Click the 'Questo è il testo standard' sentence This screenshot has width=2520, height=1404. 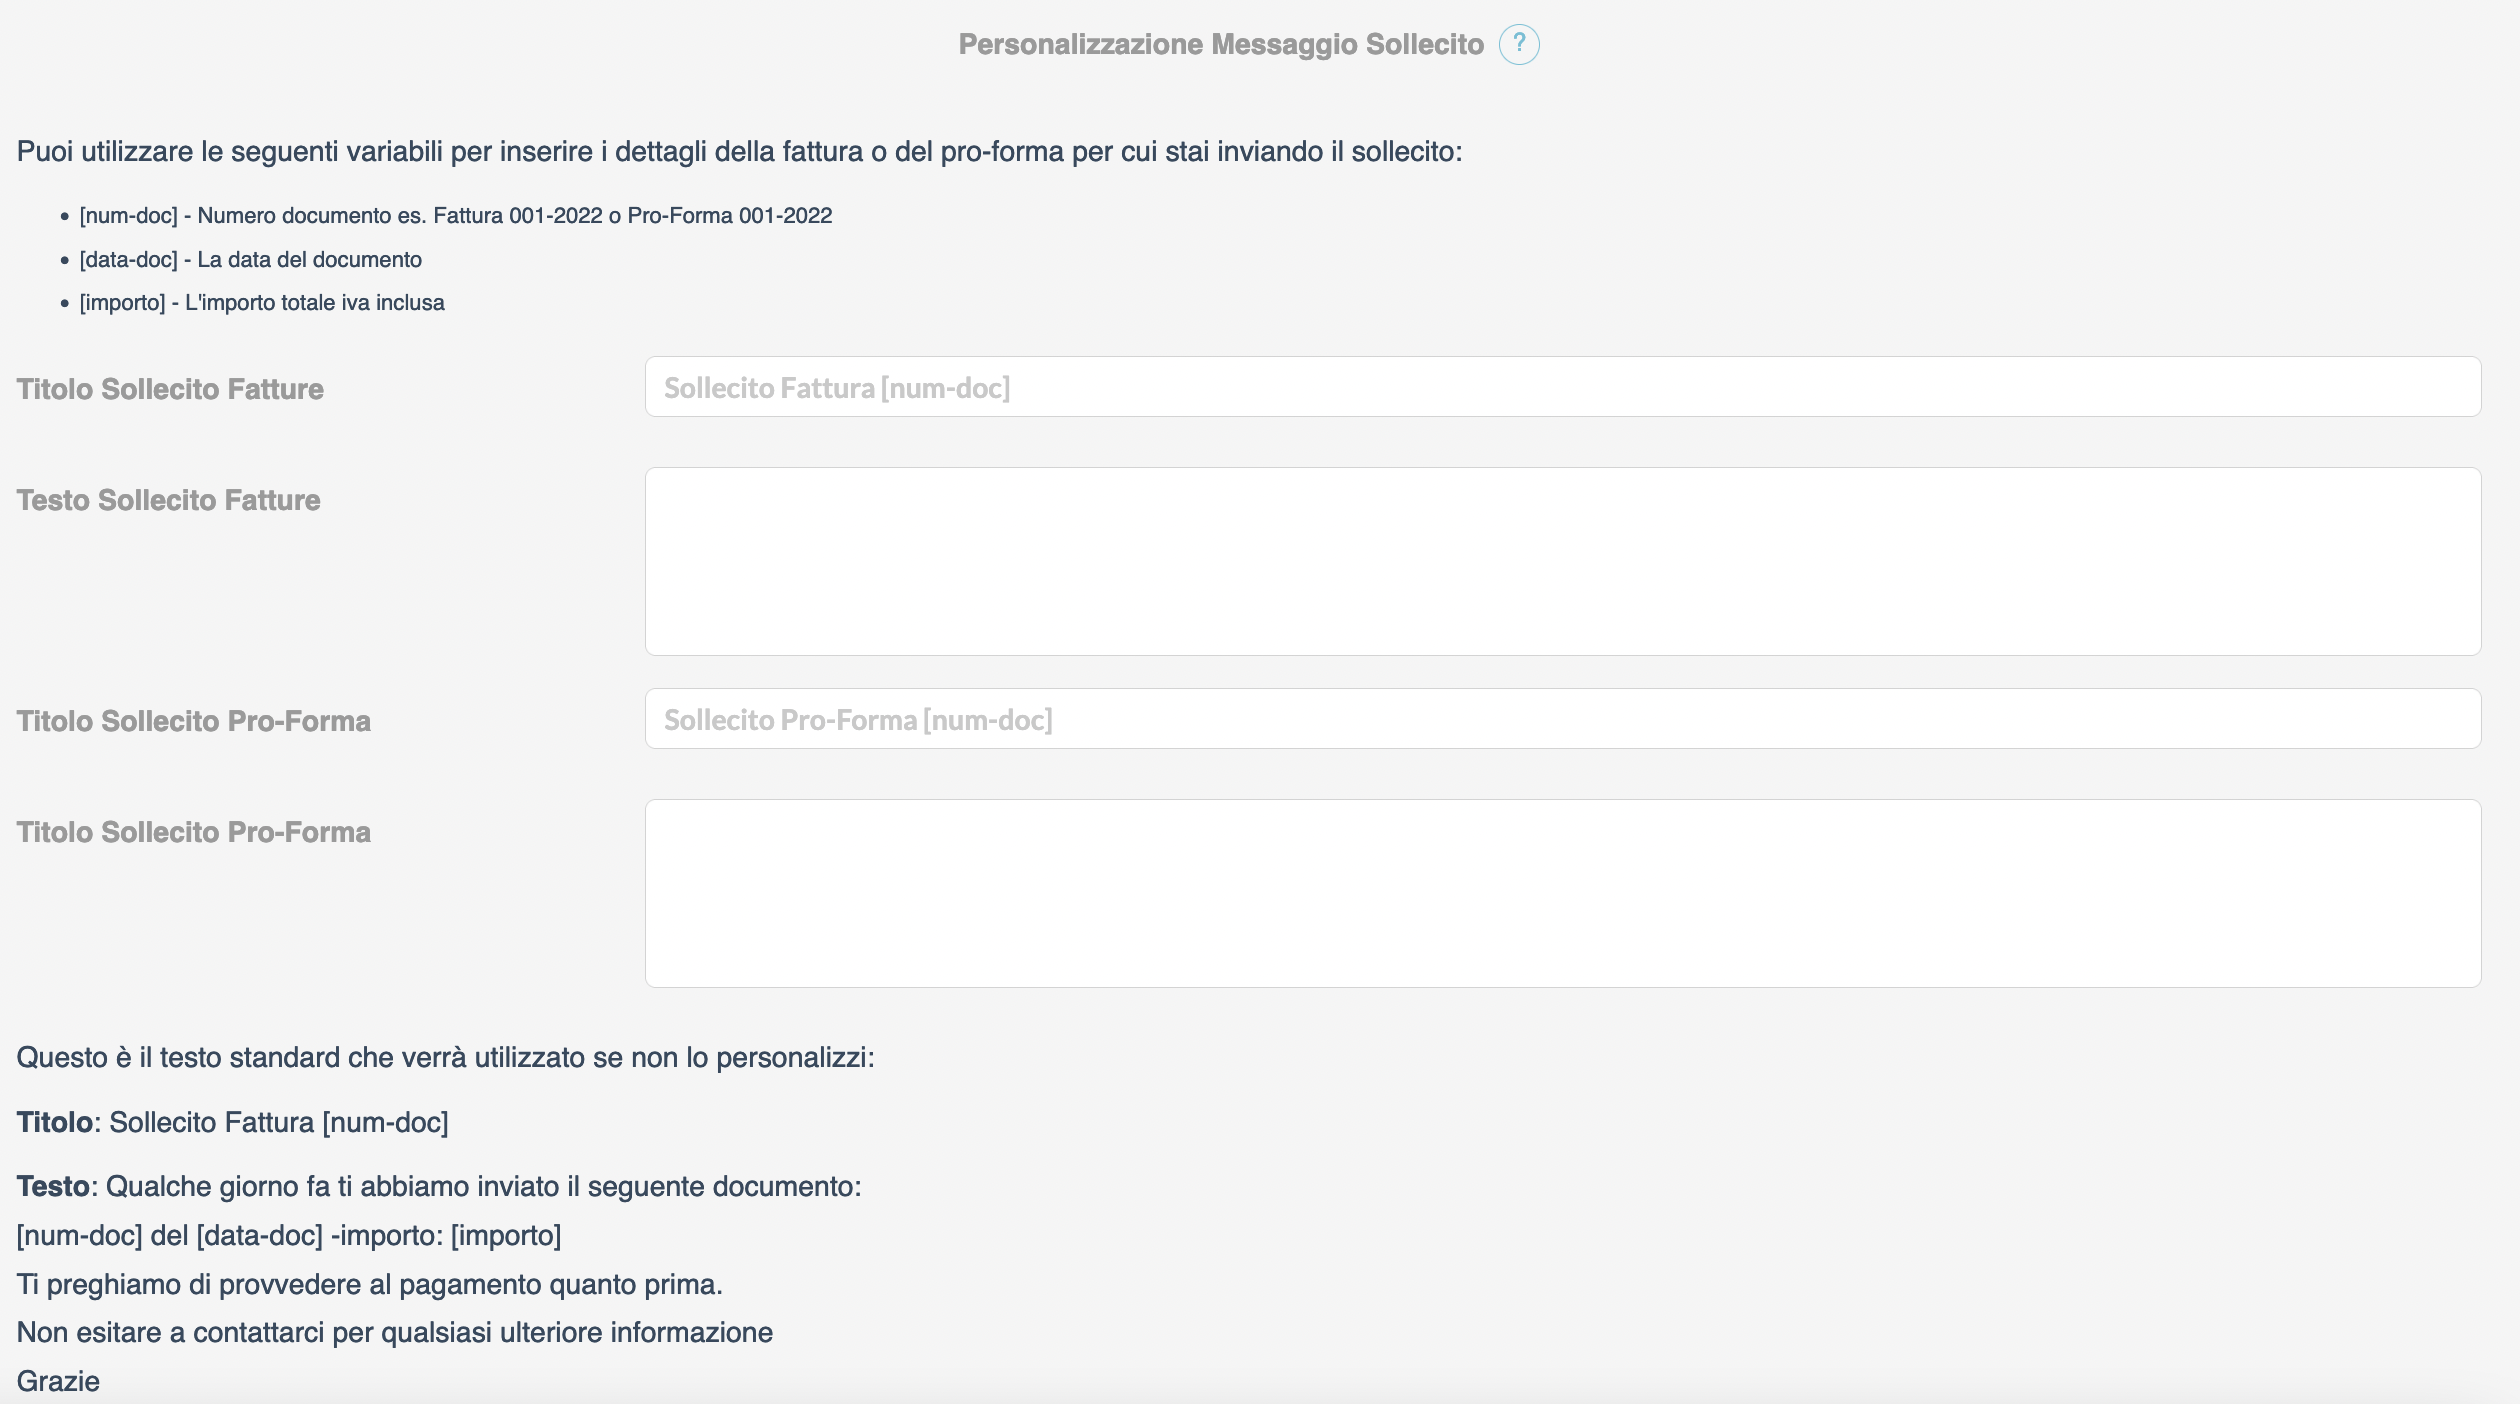click(x=445, y=1058)
